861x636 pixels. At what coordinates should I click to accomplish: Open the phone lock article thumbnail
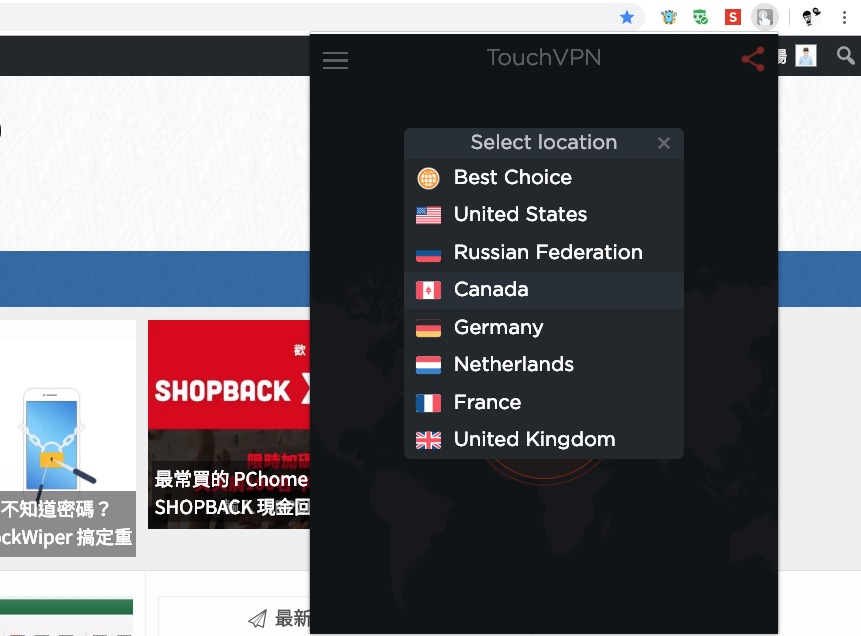pos(67,438)
